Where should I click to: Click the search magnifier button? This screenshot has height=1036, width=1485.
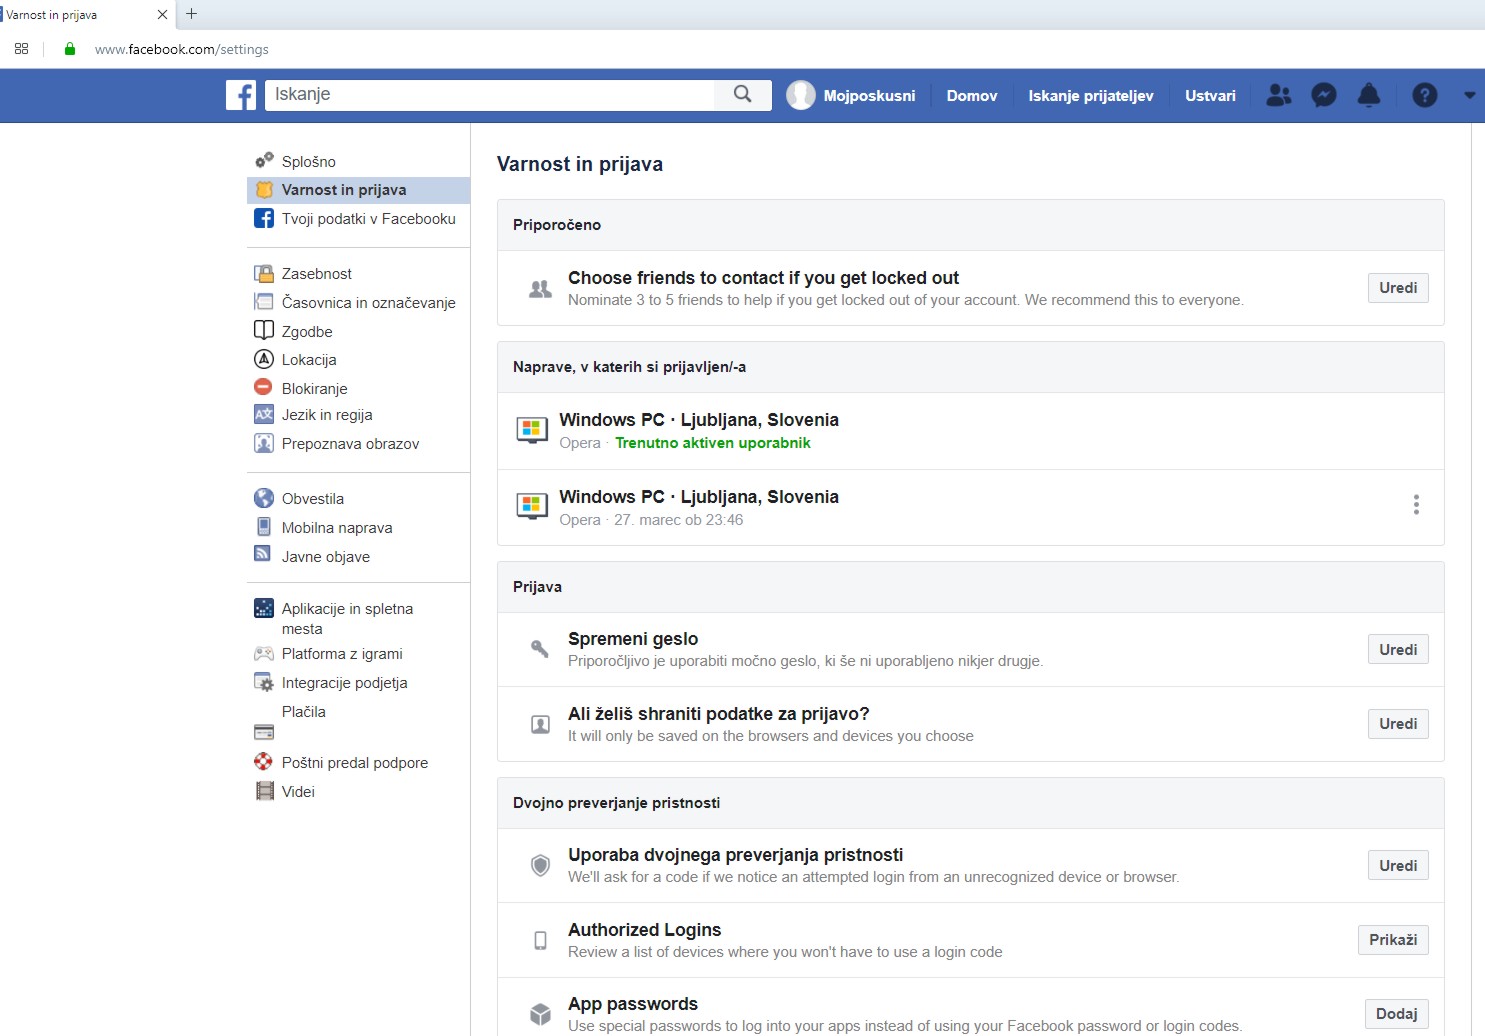pos(742,94)
